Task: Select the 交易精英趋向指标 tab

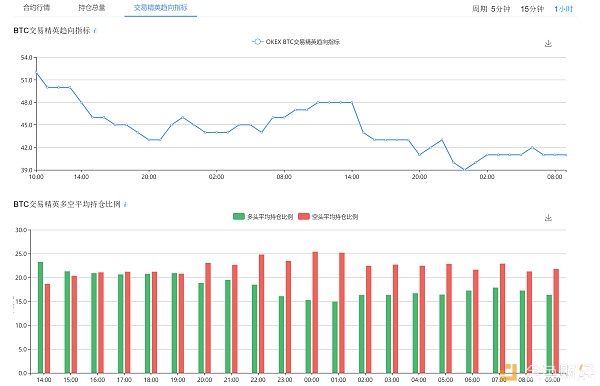Action: coord(160,8)
